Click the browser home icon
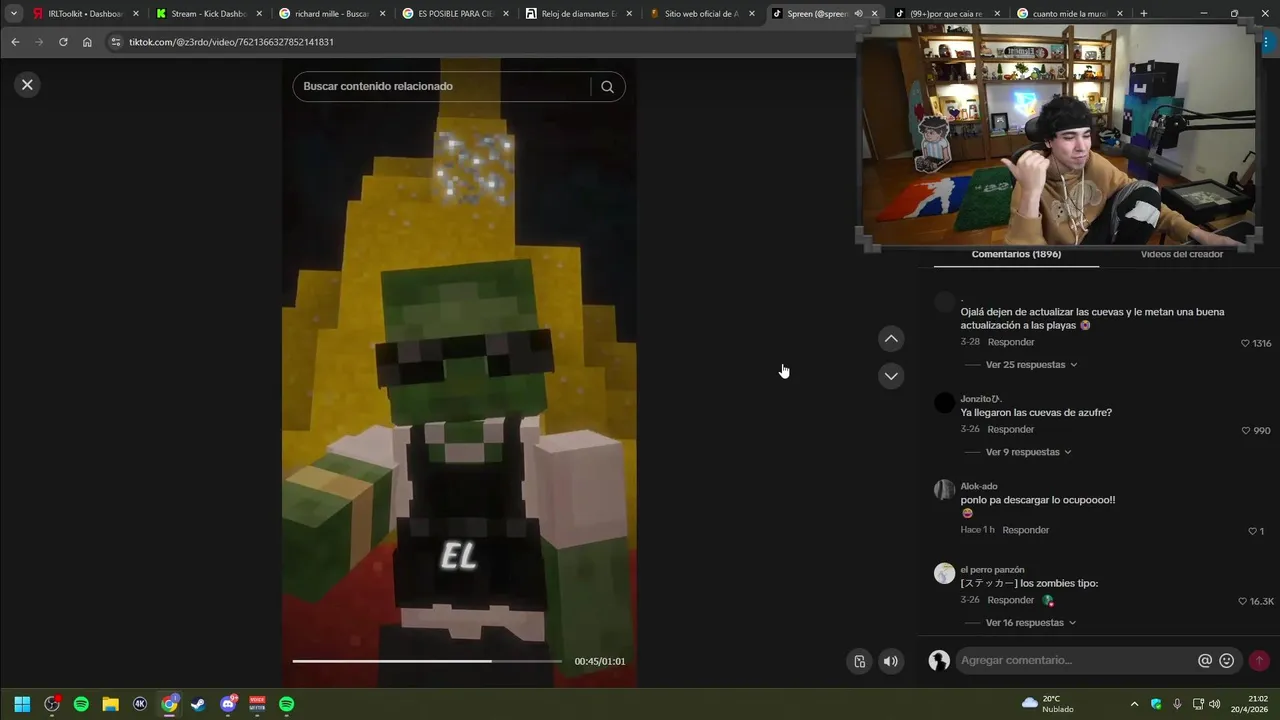Screen dimensions: 1280x720 click(87, 42)
